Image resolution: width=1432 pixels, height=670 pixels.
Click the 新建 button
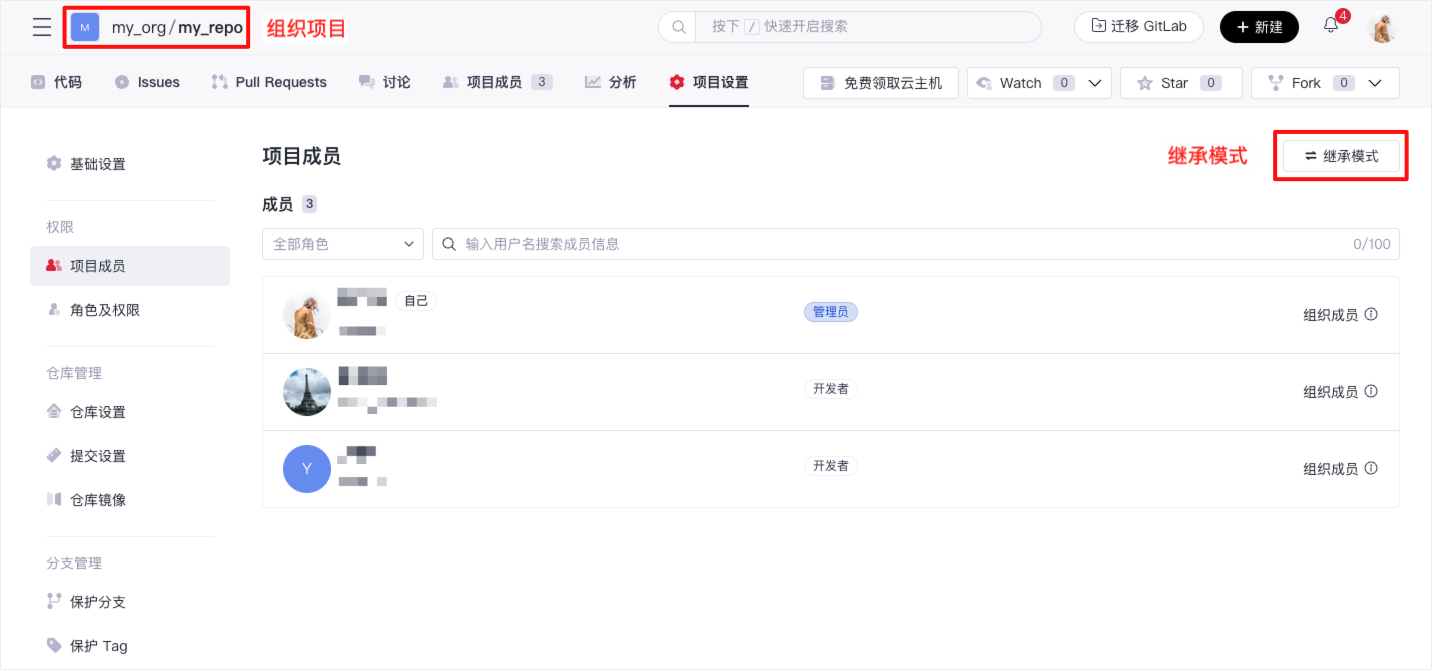point(1259,27)
